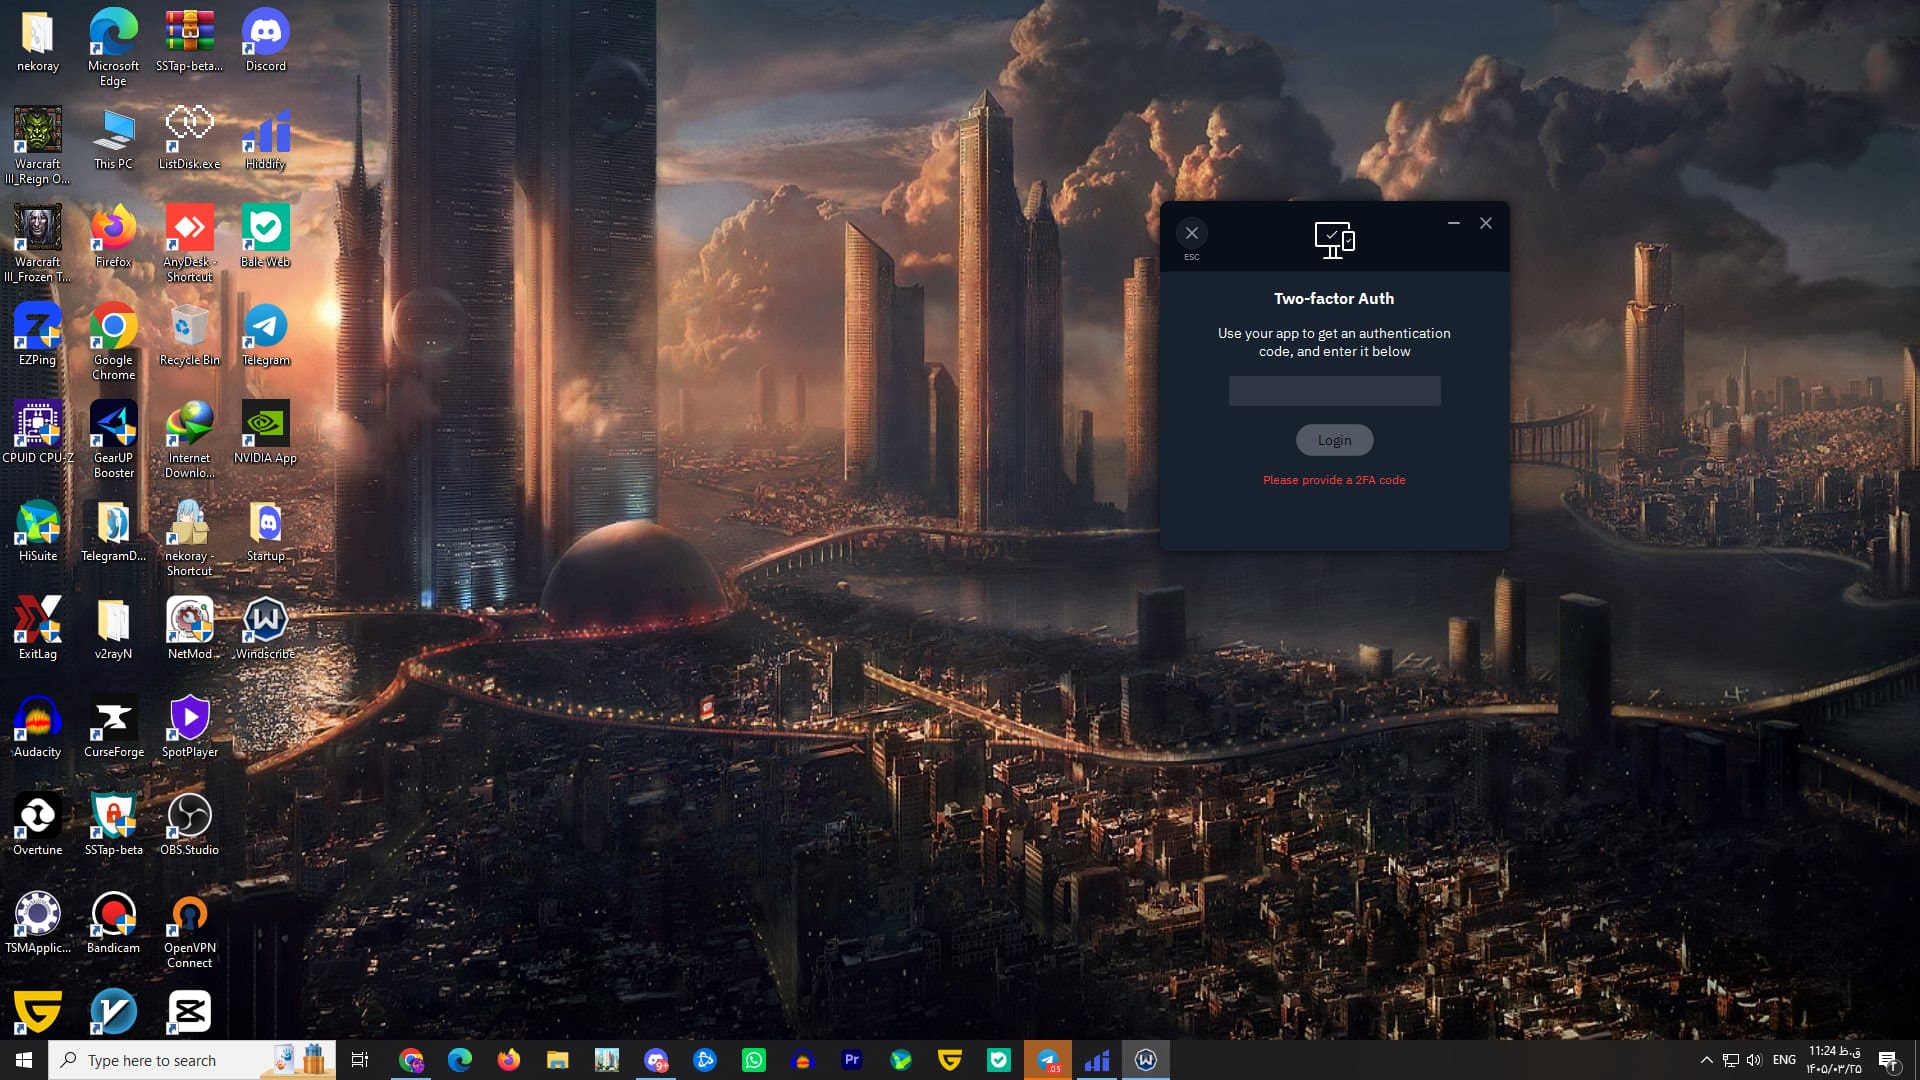1920x1080 pixels.
Task: Change the ENG input language
Action: (x=1784, y=1060)
